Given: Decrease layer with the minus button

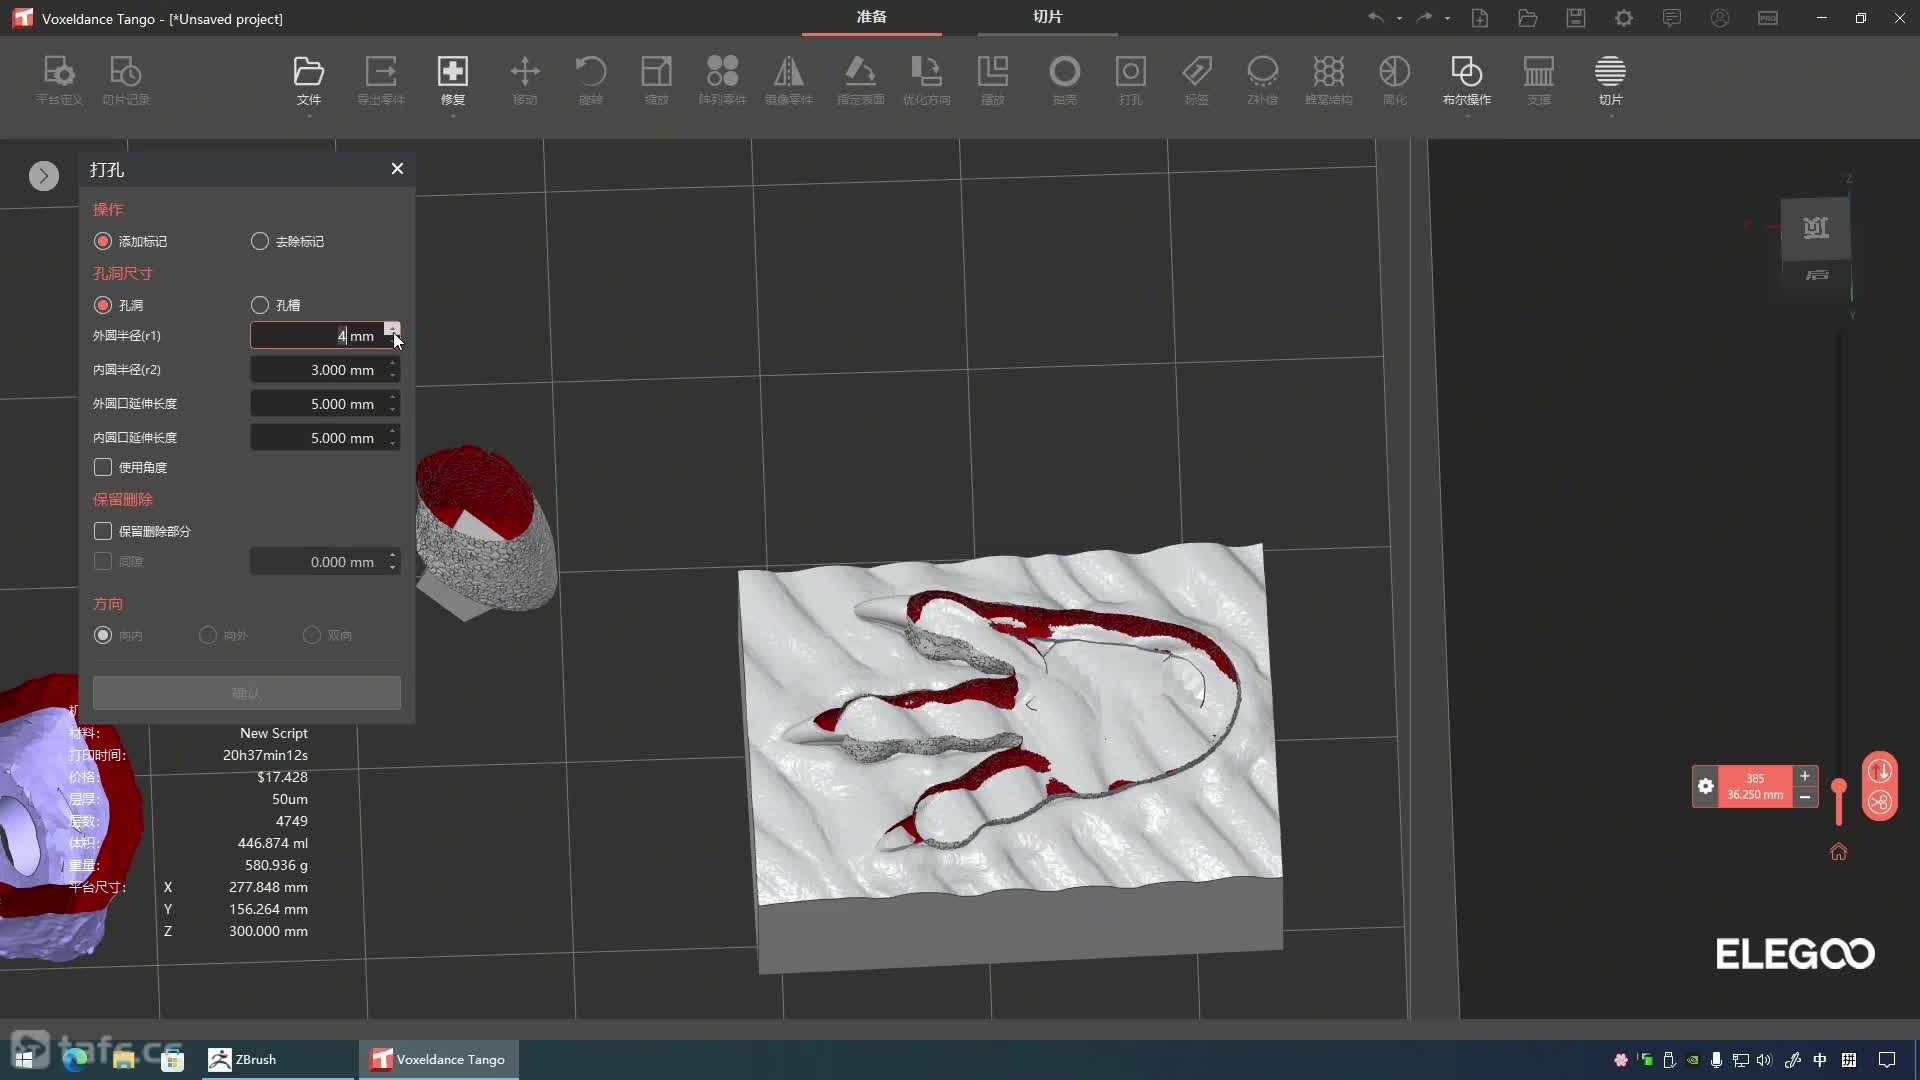Looking at the screenshot, I should [x=1805, y=797].
